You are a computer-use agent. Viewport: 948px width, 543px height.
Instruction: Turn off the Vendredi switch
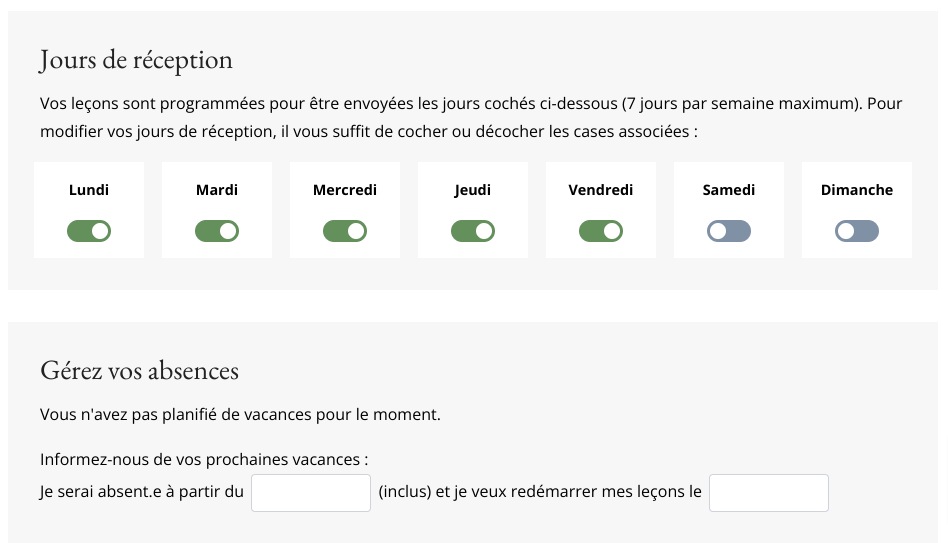[601, 231]
